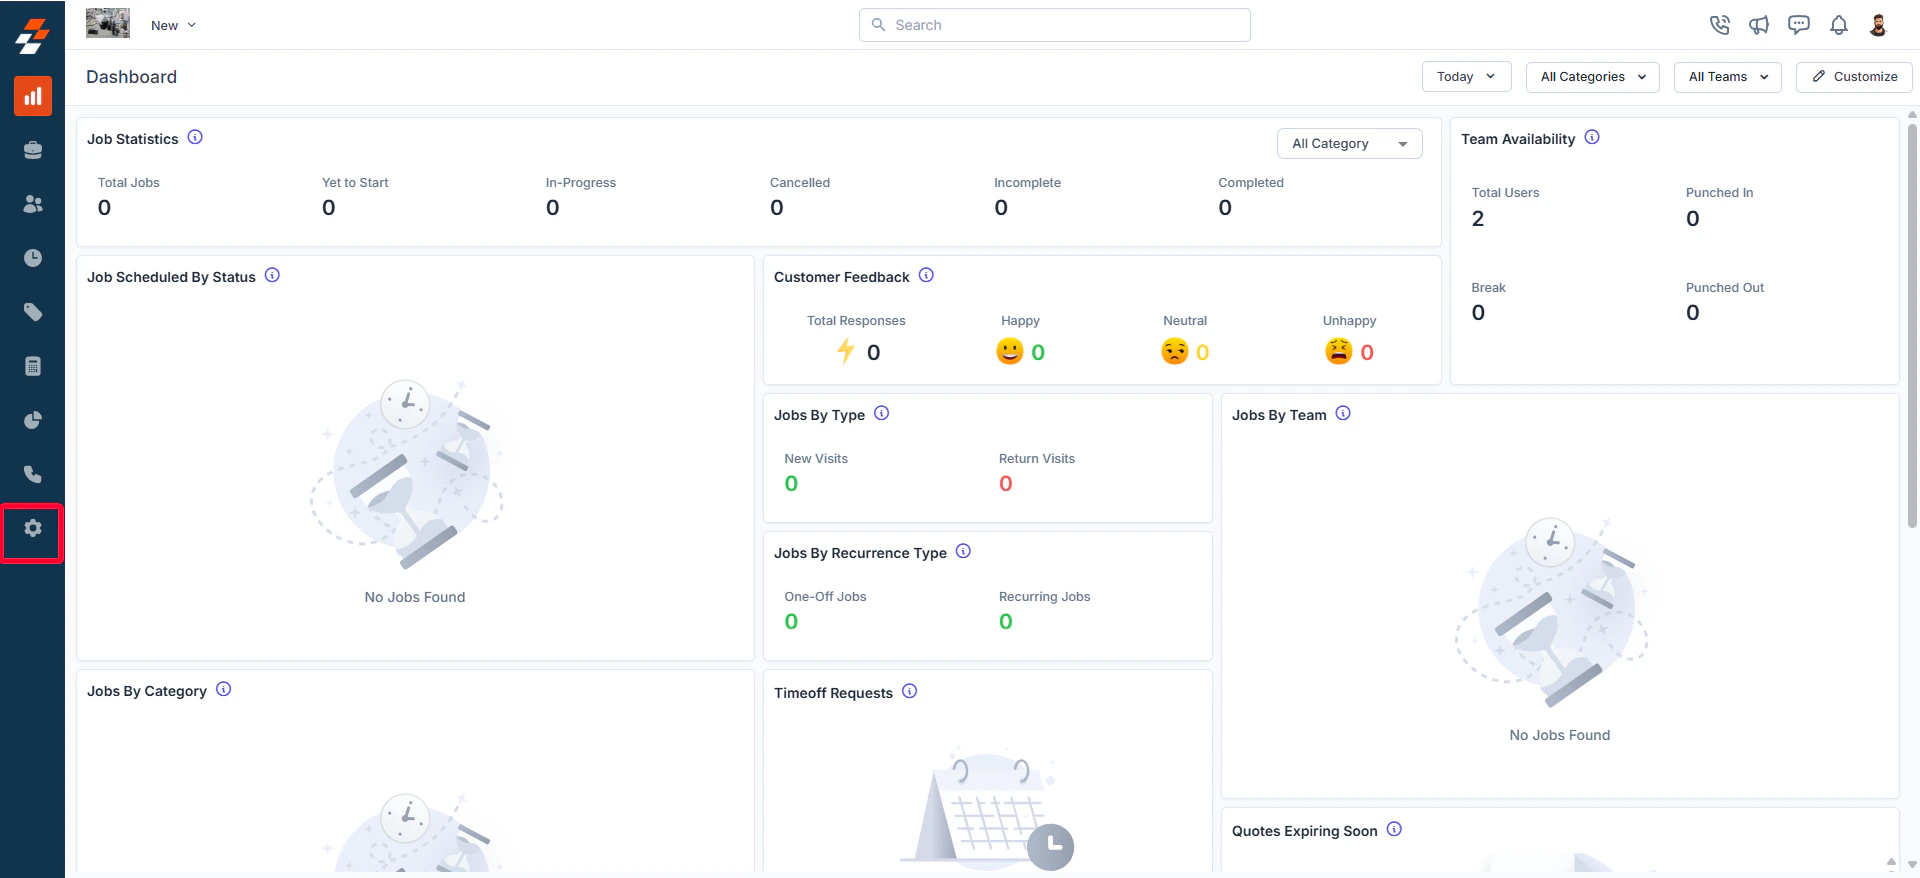
Task: Show info for Job Statistics
Action: [195, 137]
